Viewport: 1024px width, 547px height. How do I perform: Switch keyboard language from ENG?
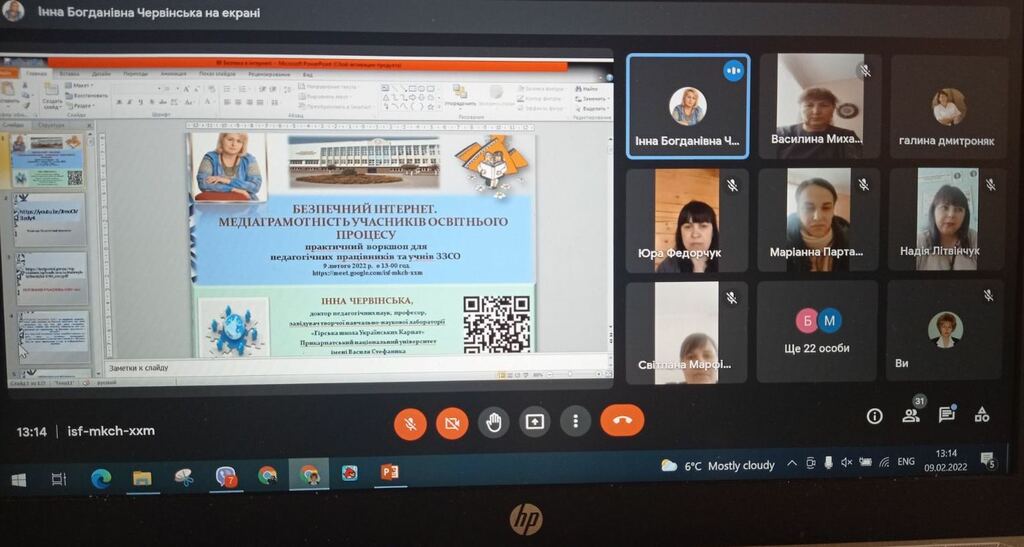905,462
